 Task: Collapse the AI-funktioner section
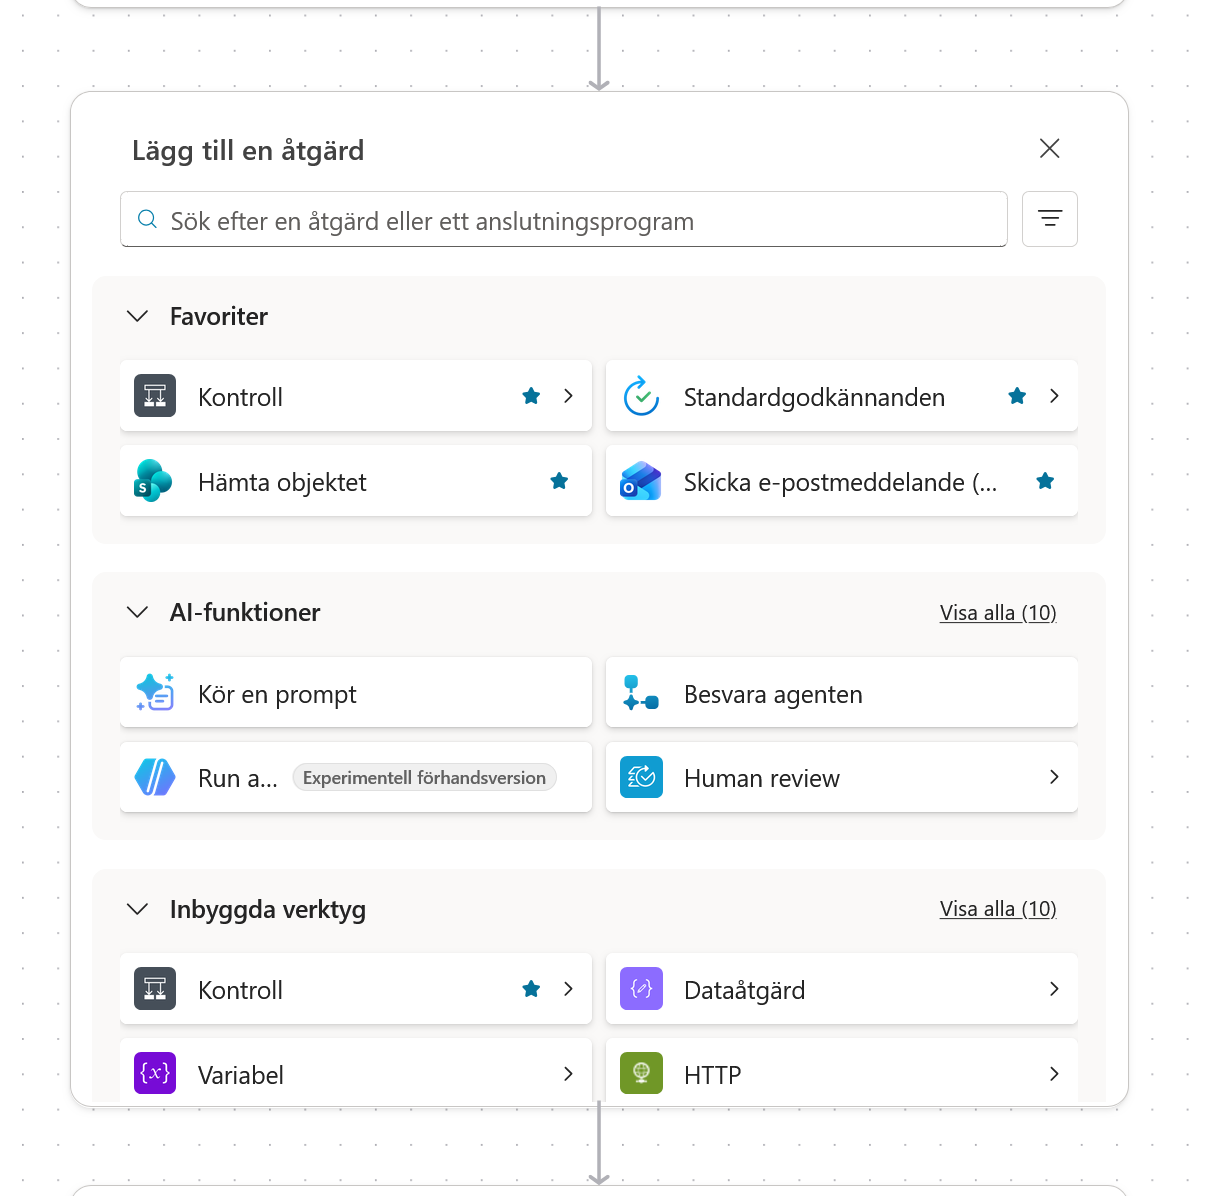pyautogui.click(x=138, y=612)
